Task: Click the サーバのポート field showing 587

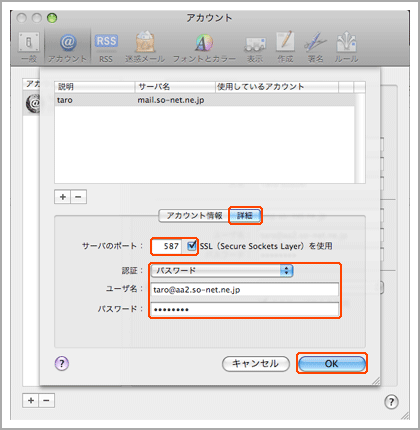Action: 167,246
